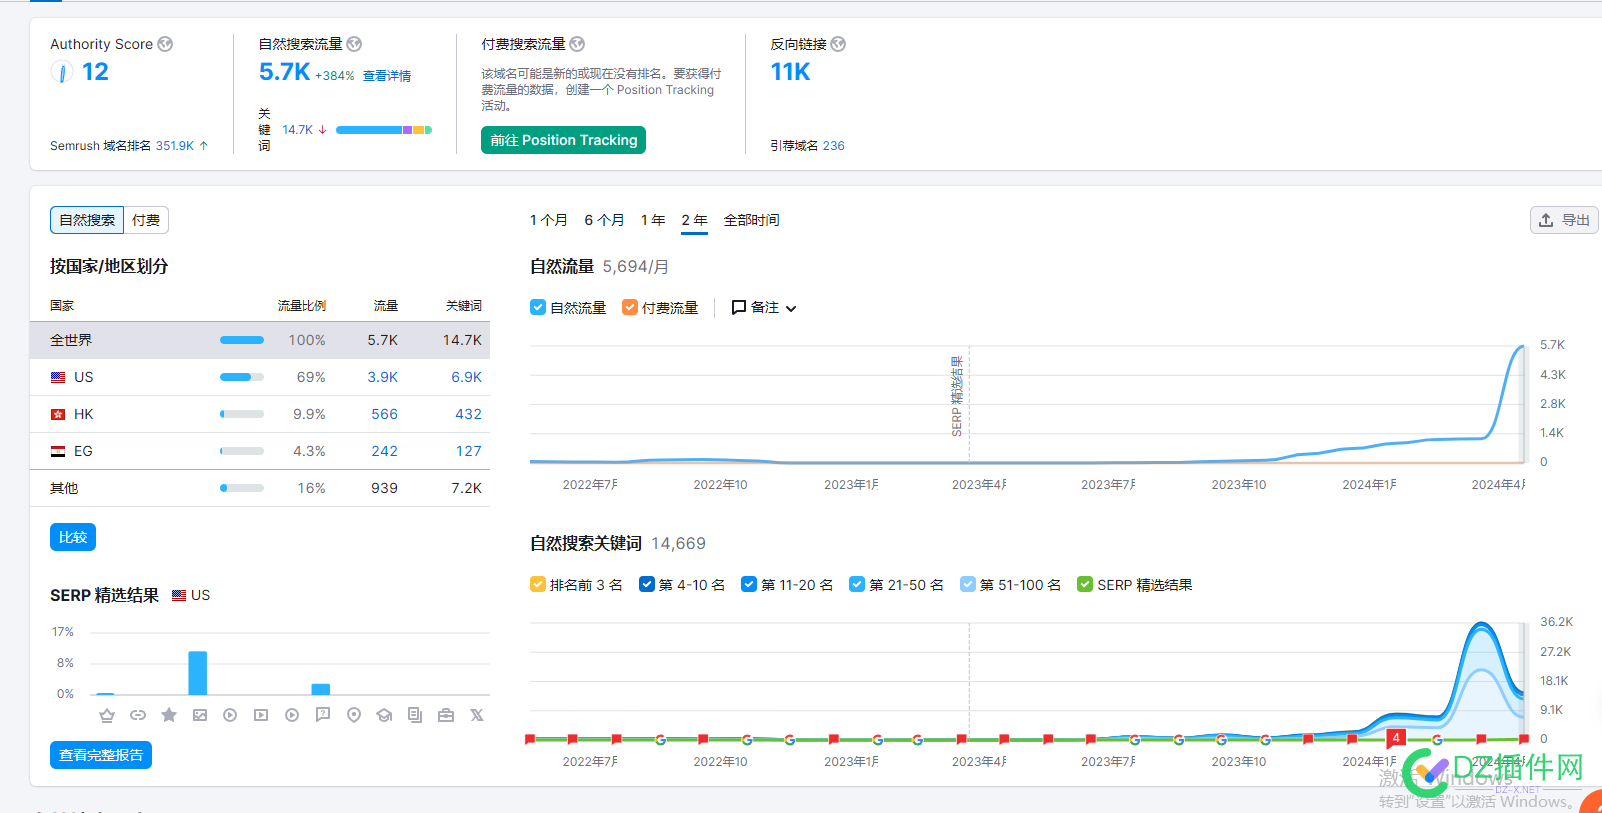Click the 比较 button
1602x813 pixels.
[x=73, y=537]
